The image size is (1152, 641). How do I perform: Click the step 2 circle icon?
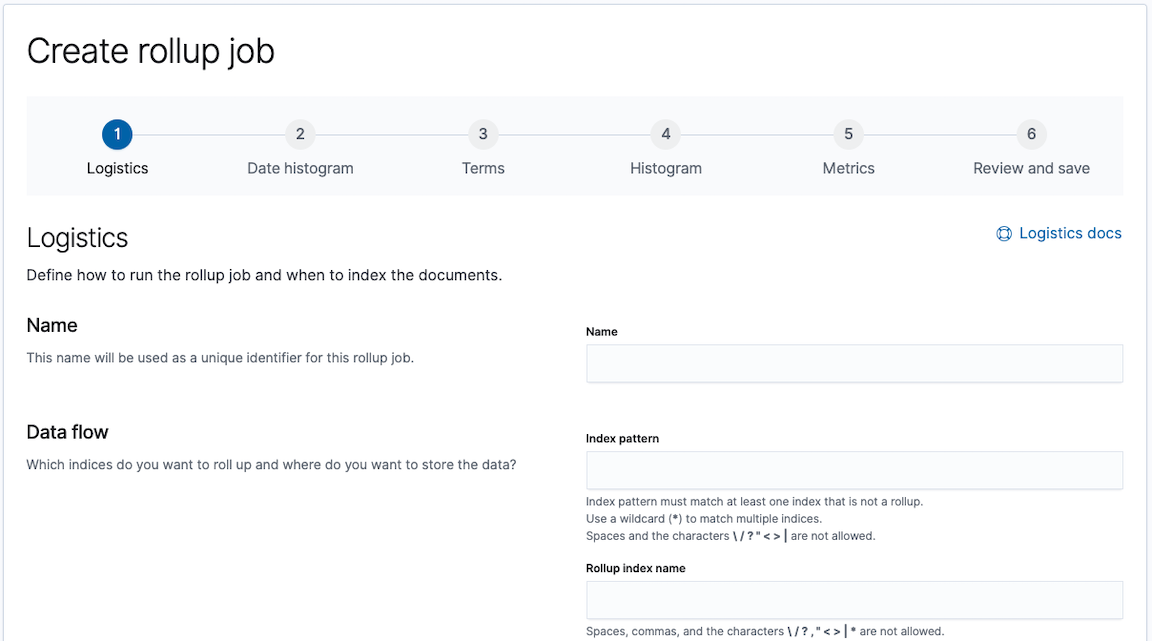(x=300, y=134)
